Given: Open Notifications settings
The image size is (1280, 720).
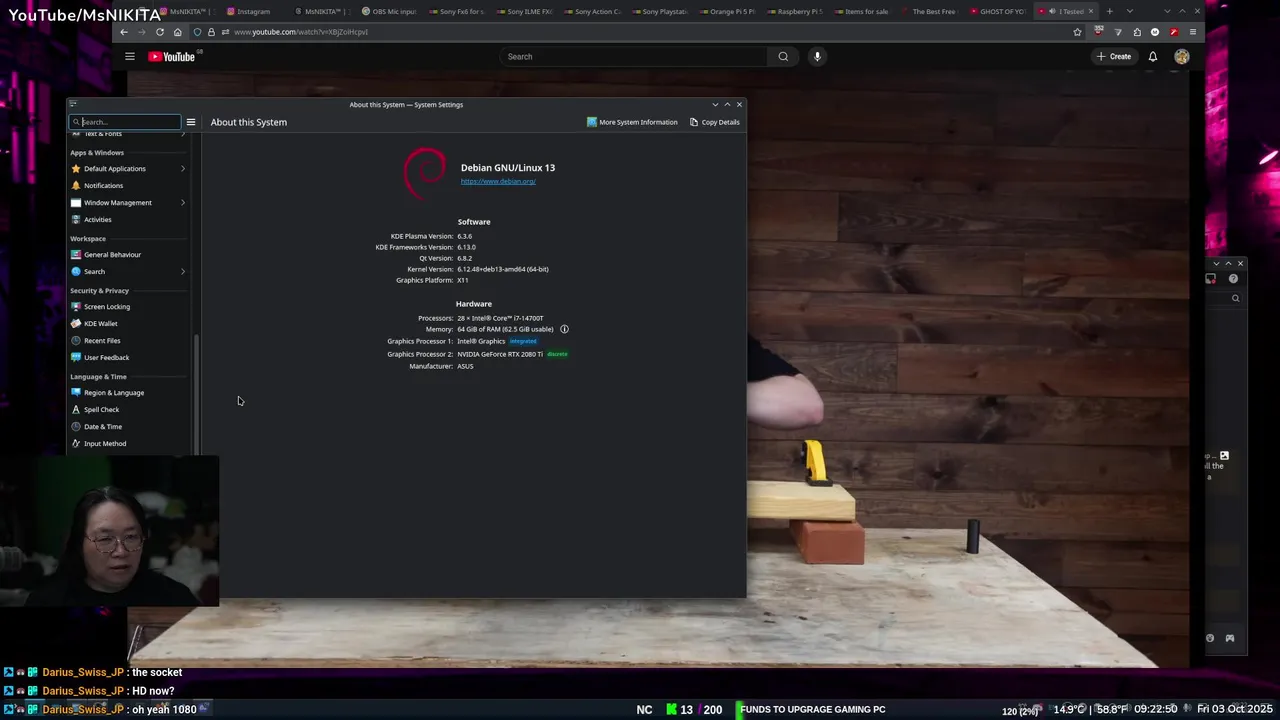Looking at the screenshot, I should click(128, 186).
